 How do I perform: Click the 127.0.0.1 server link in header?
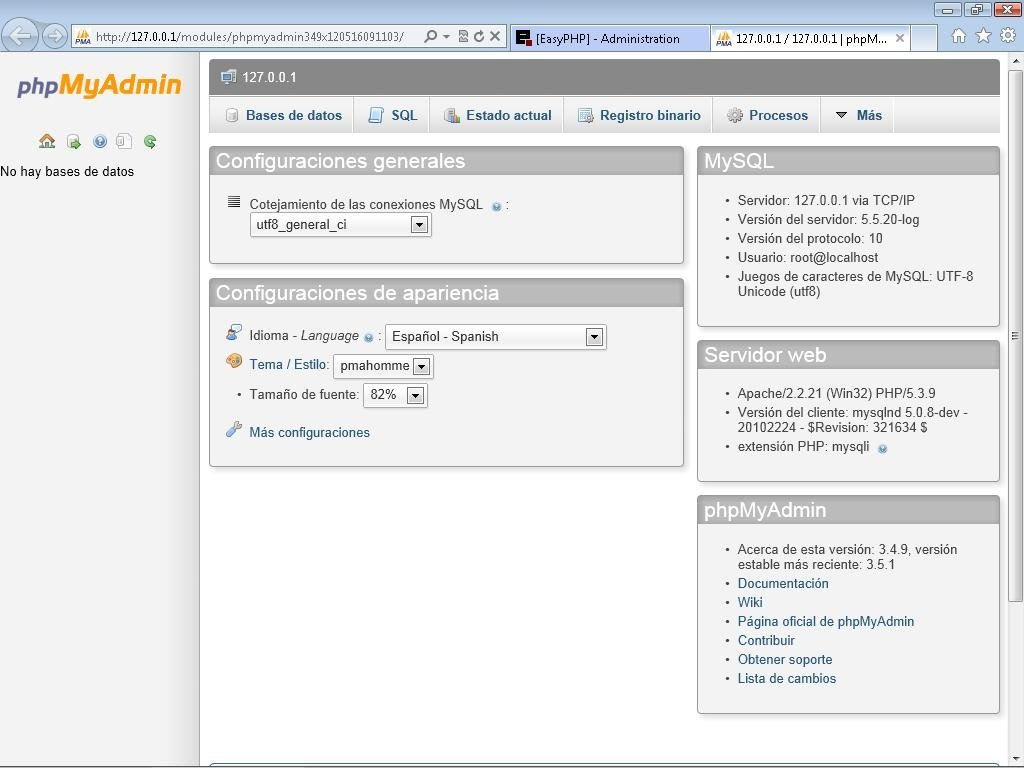click(269, 77)
